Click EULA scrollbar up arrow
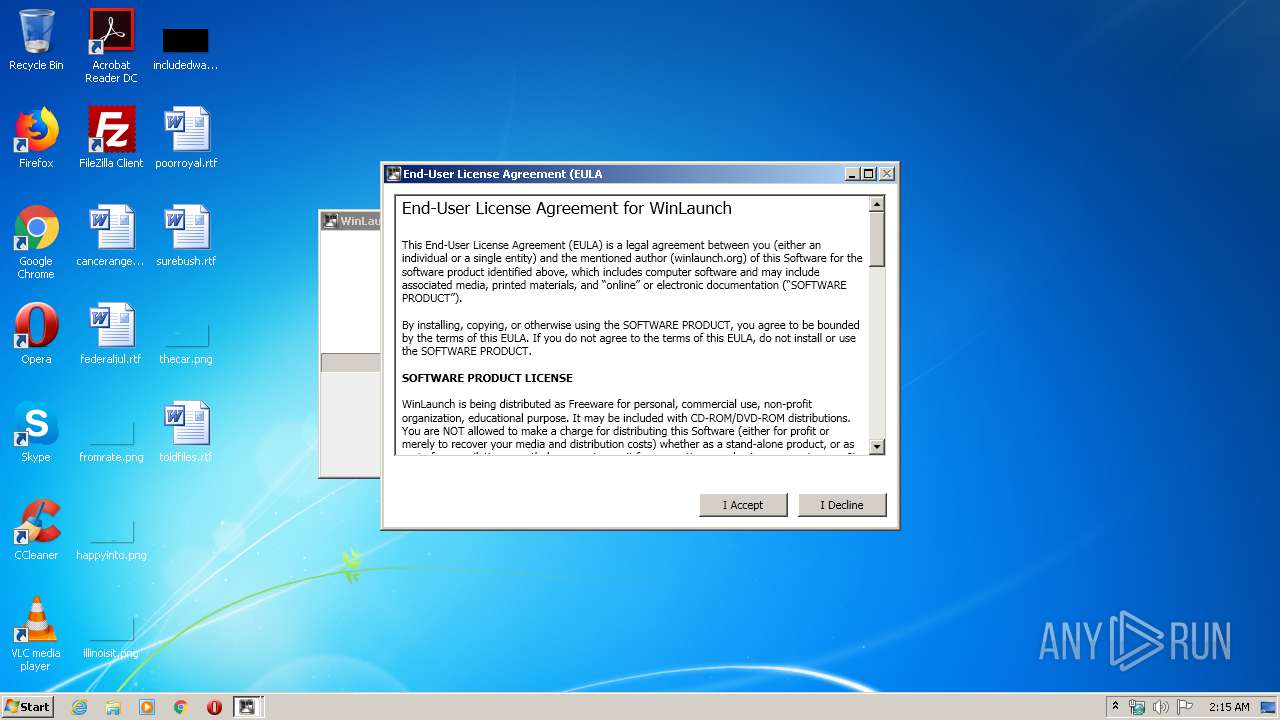The width and height of the screenshot is (1280, 720). pos(877,204)
